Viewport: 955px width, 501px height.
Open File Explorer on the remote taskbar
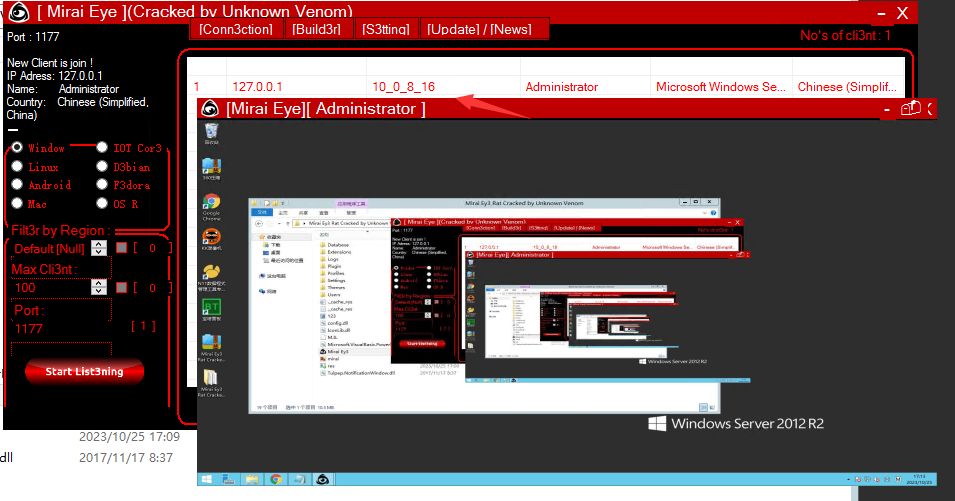(252, 480)
